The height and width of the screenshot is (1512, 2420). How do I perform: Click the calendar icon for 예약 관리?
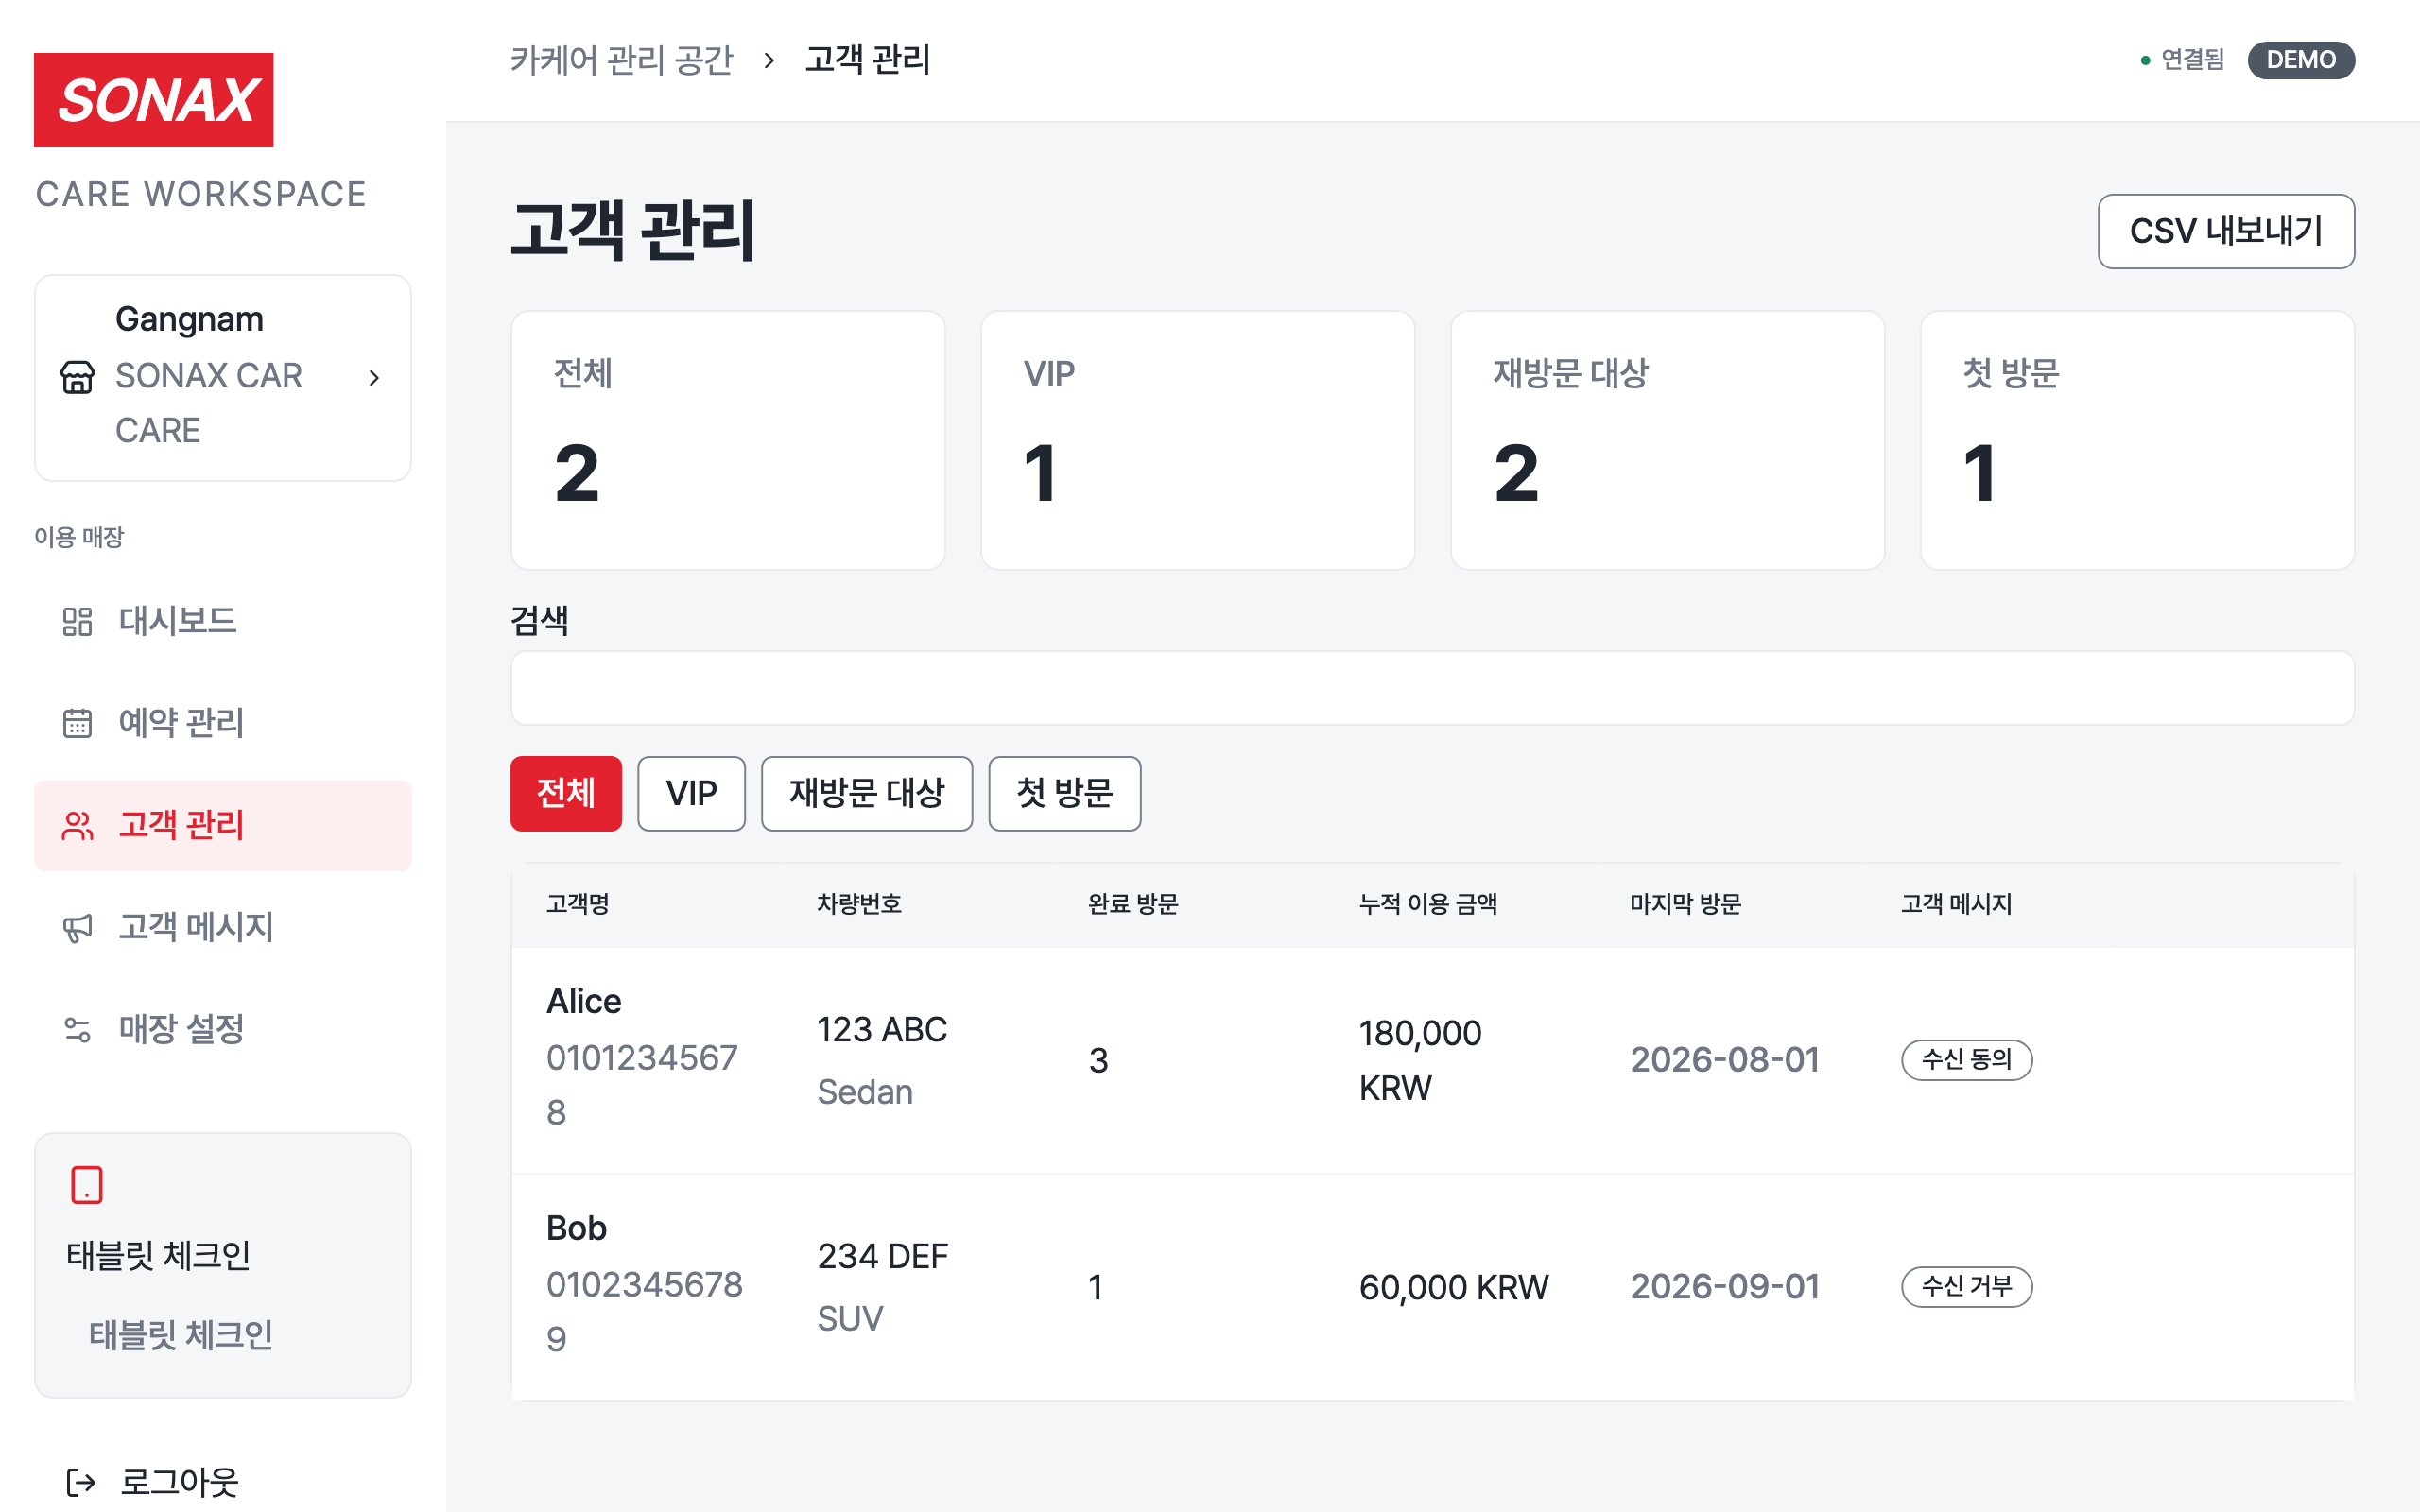tap(77, 723)
